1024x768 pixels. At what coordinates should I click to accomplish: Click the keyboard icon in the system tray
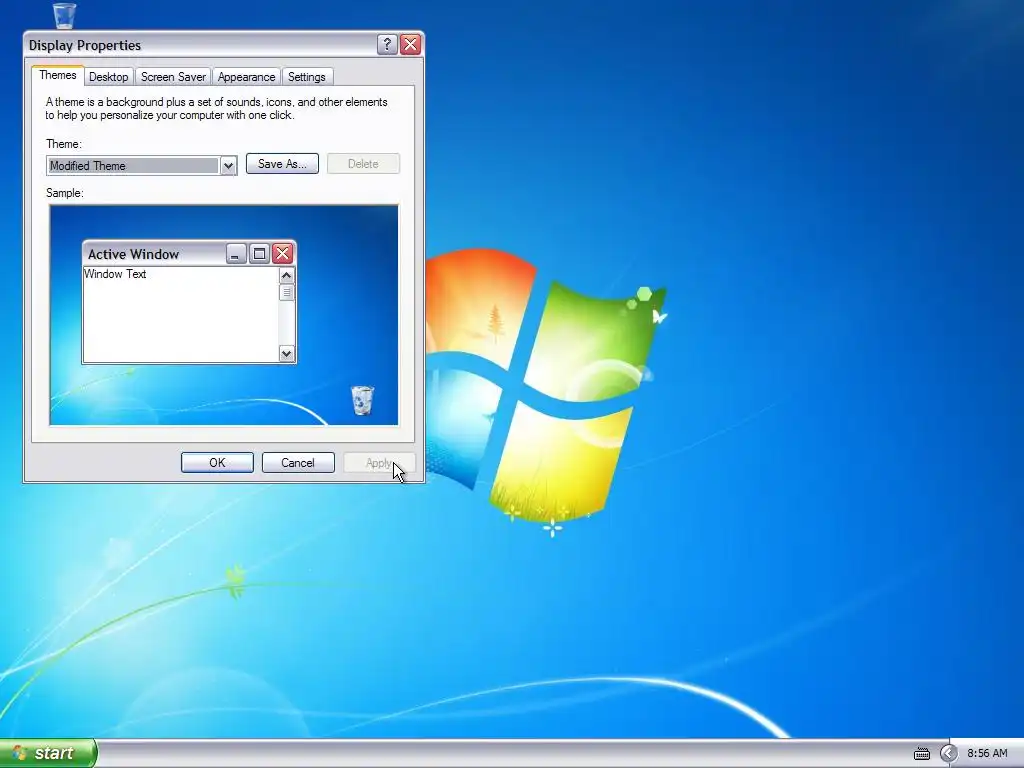tap(921, 754)
